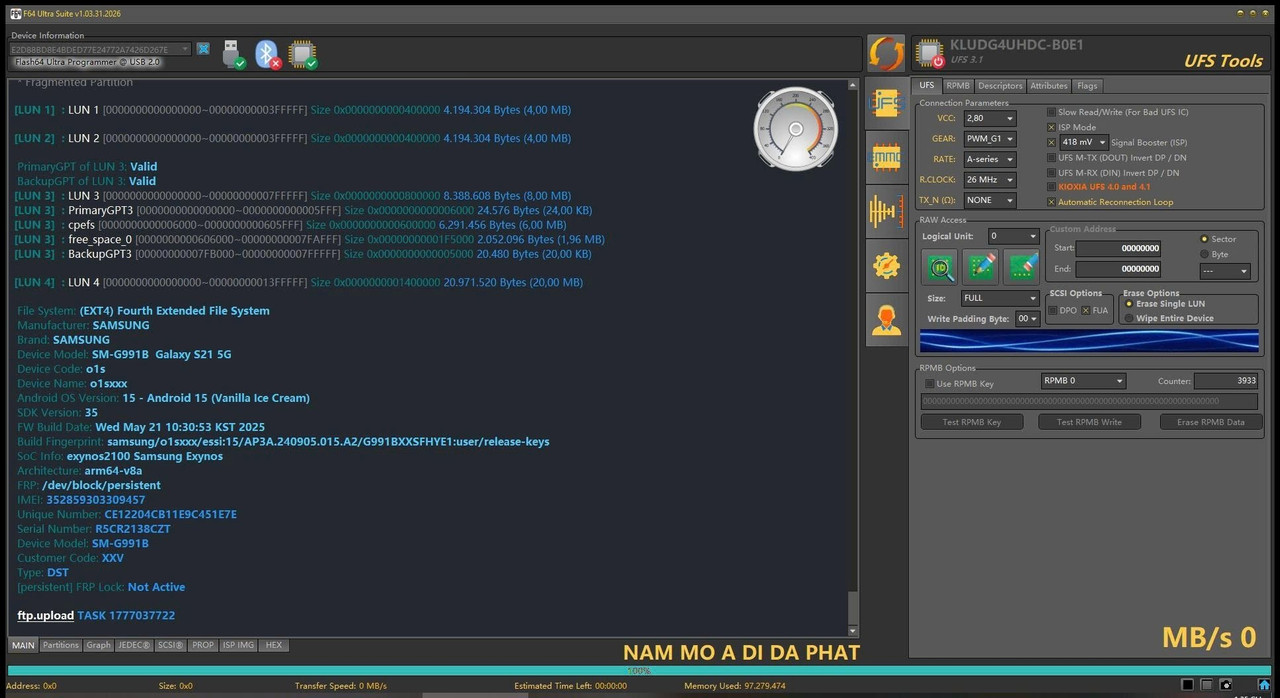1280x698 pixels.
Task: Select the Sector radio button
Action: [x=1204, y=239]
